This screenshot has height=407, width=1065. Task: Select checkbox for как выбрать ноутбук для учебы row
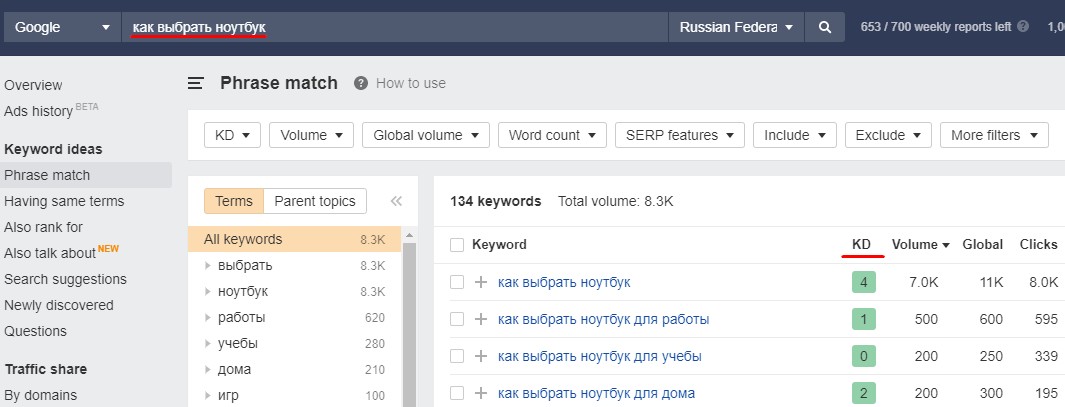(457, 356)
